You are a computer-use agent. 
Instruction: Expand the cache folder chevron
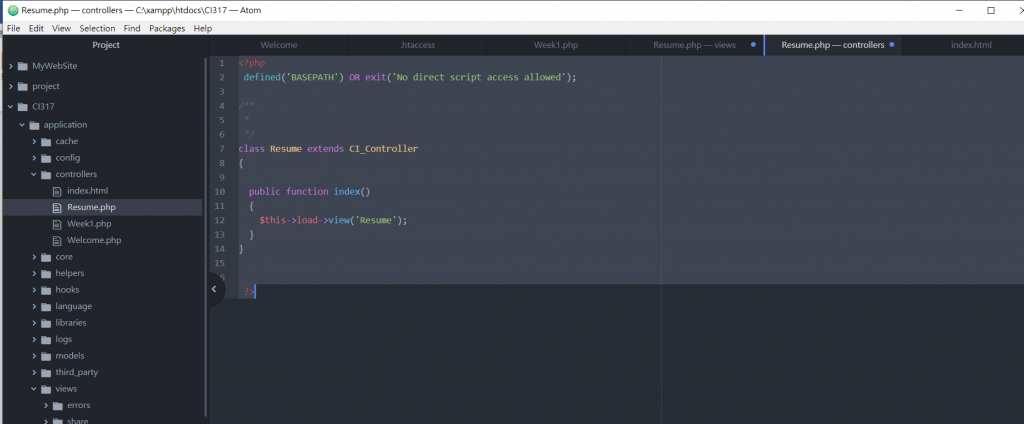(34, 141)
